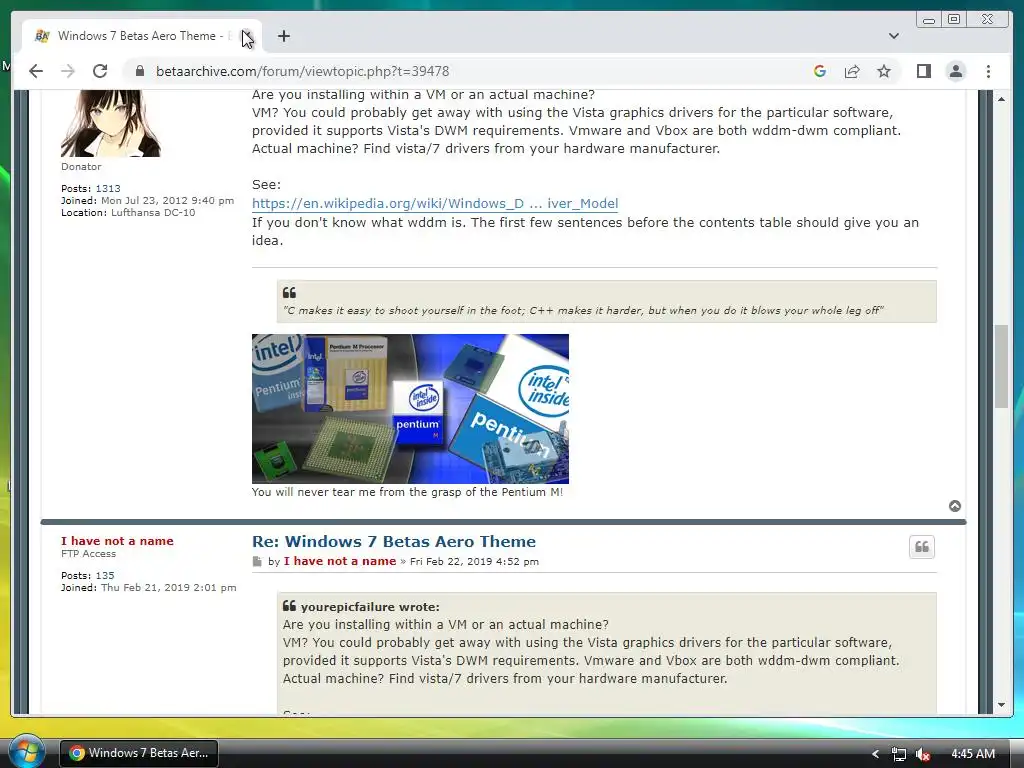Jump to top using the up-arrow icon
Screen dimensions: 1024x768
tap(955, 506)
